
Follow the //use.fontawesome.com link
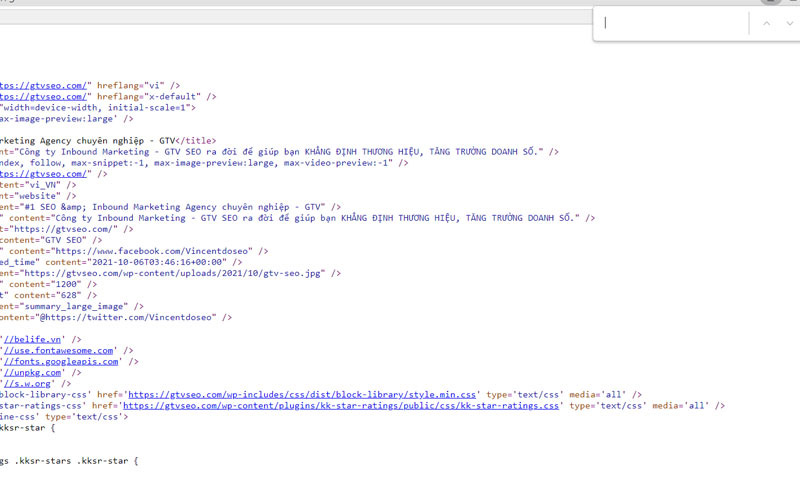click(60, 351)
